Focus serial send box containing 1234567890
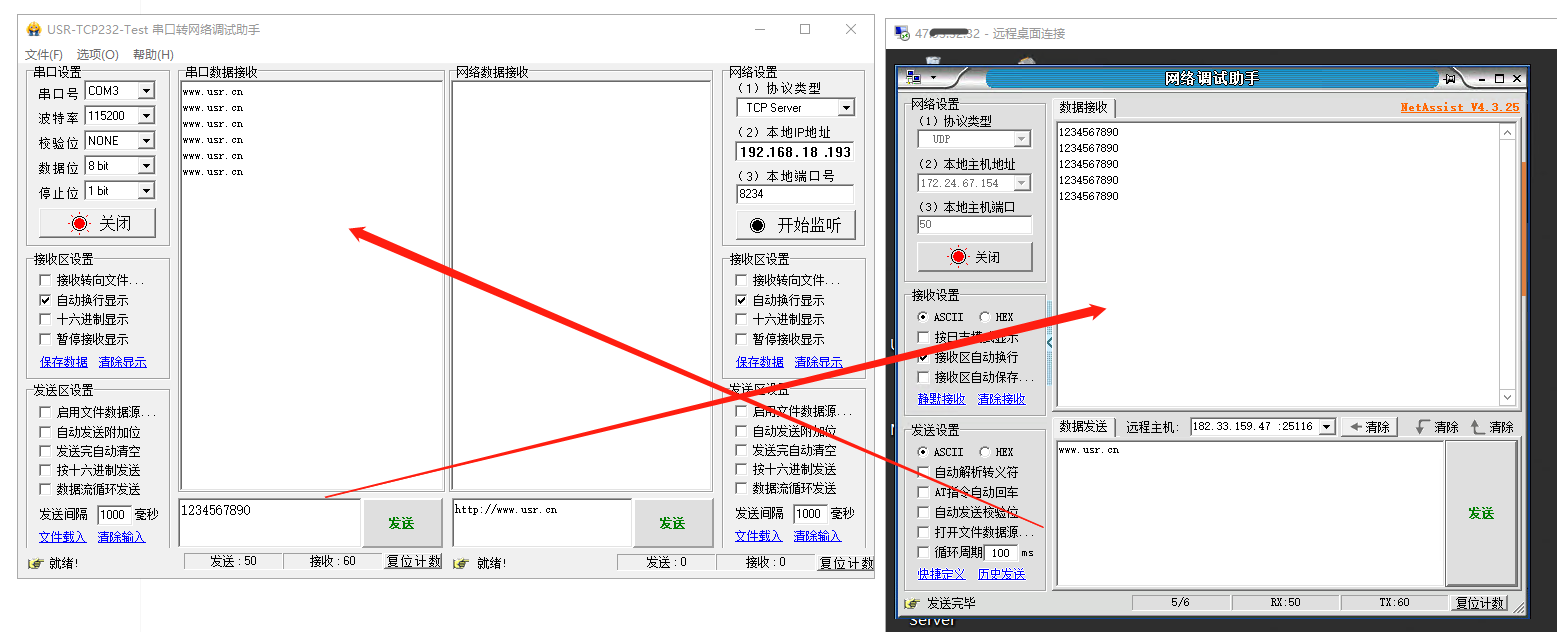Image resolution: width=1557 pixels, height=632 pixels. [269, 522]
